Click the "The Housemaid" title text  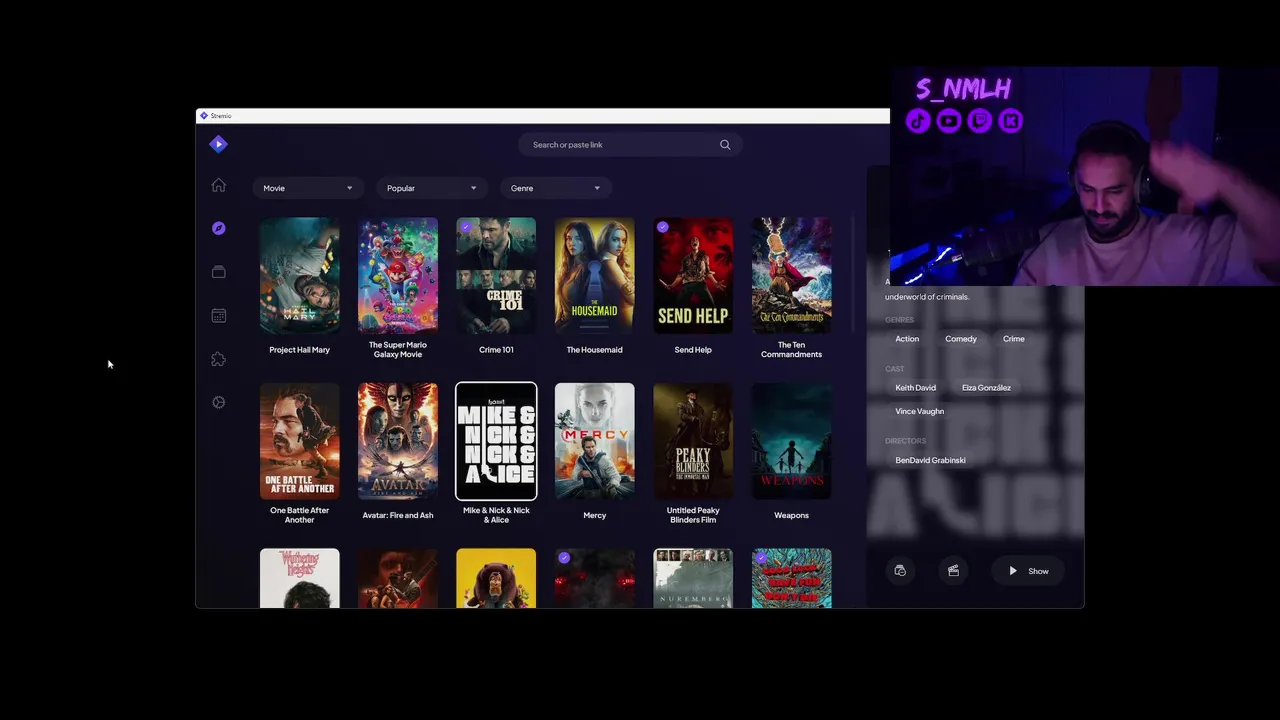pyautogui.click(x=595, y=350)
